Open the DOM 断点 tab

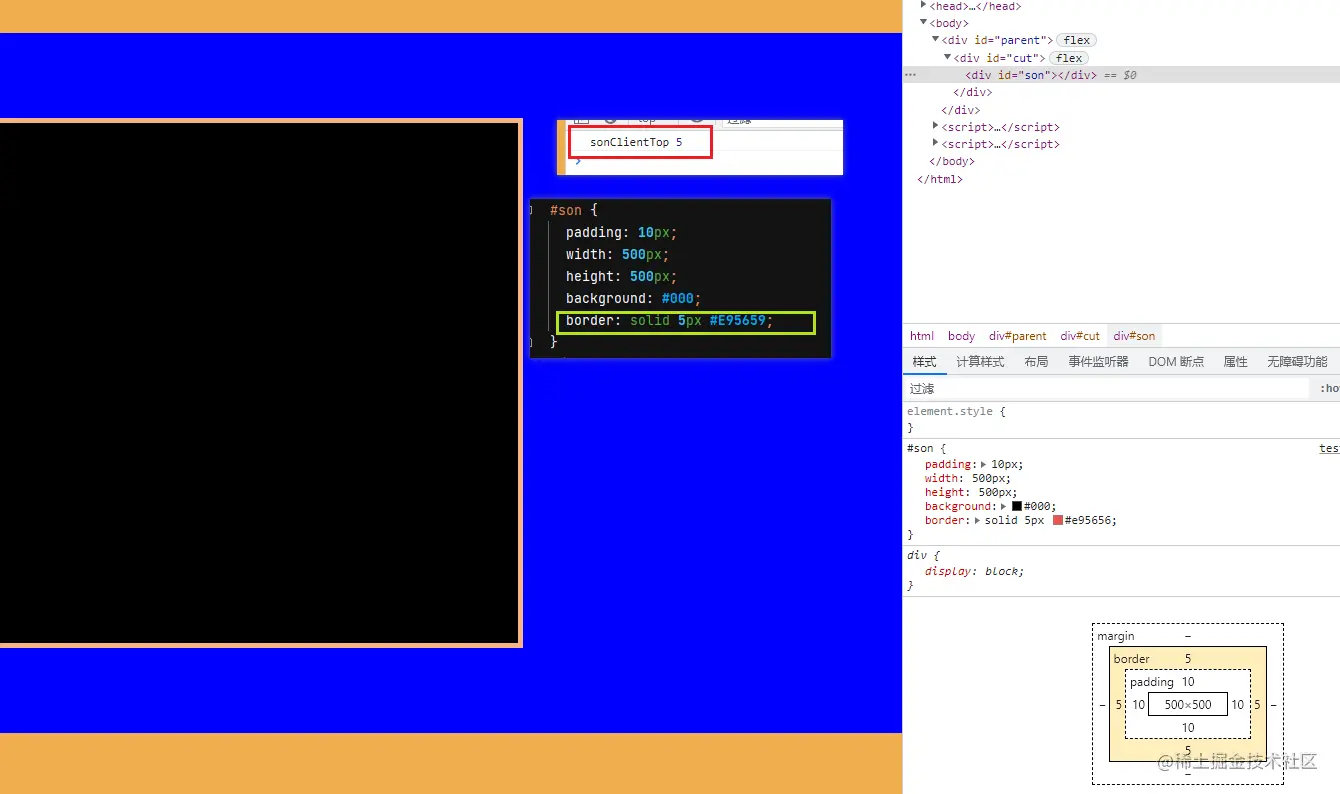pyautogui.click(x=1176, y=362)
